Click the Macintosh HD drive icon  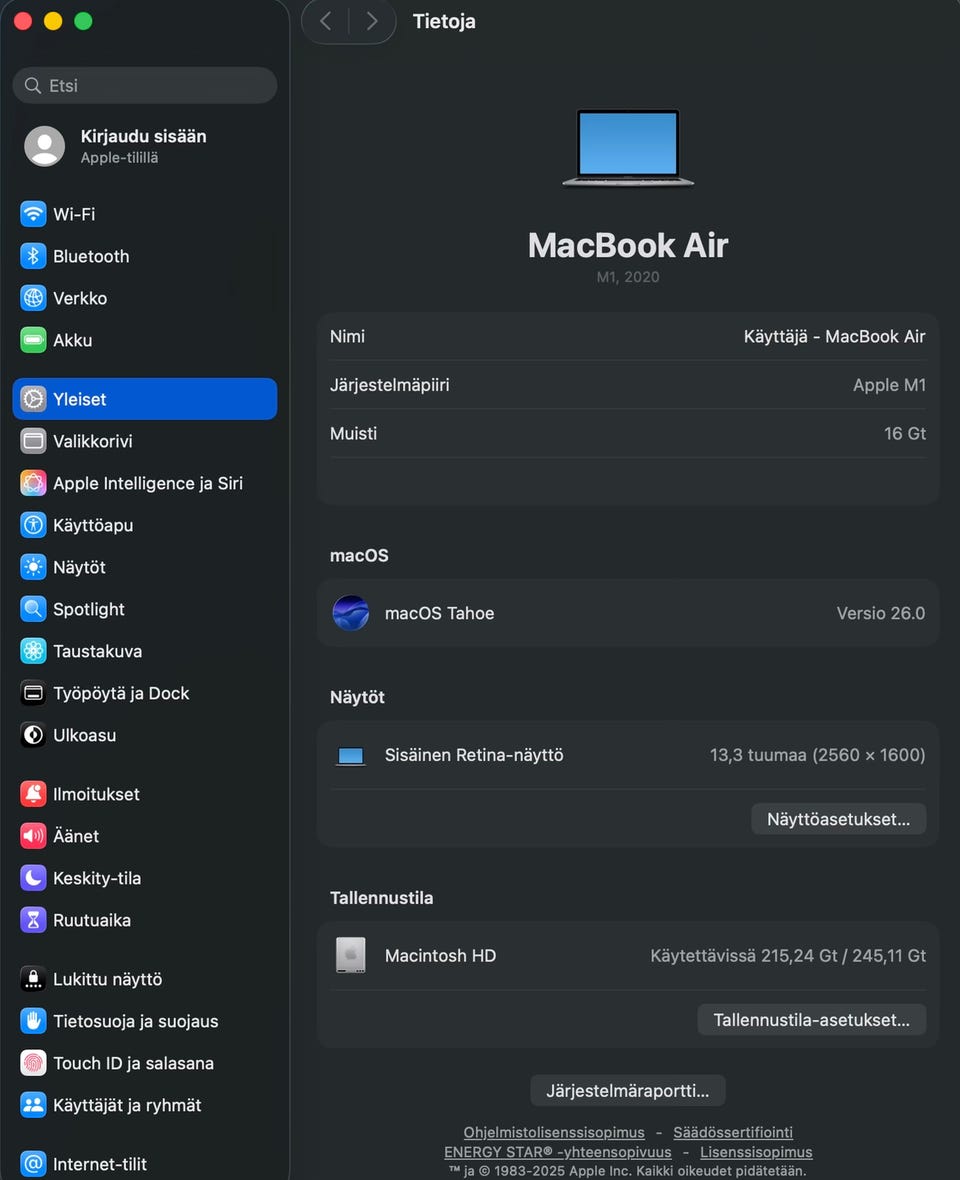coord(351,955)
